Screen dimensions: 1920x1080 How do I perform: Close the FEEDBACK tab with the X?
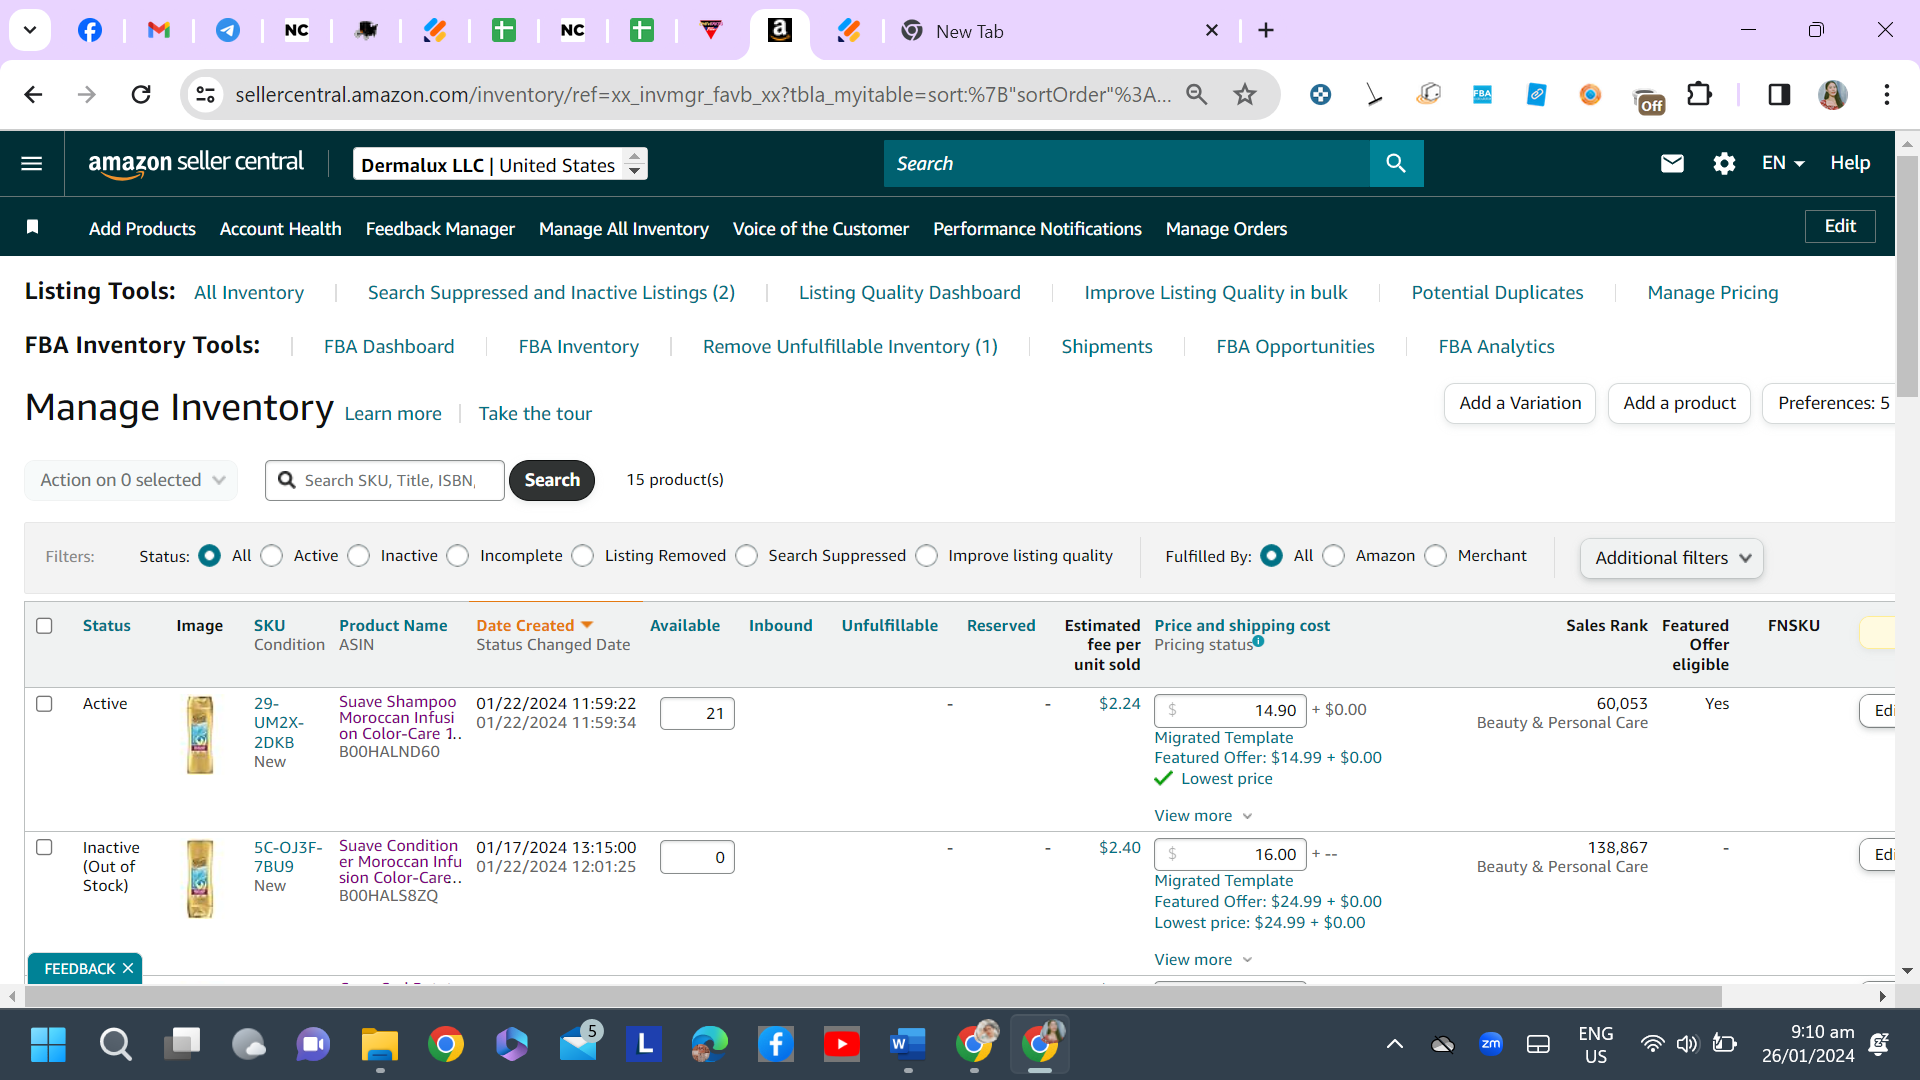tap(128, 968)
